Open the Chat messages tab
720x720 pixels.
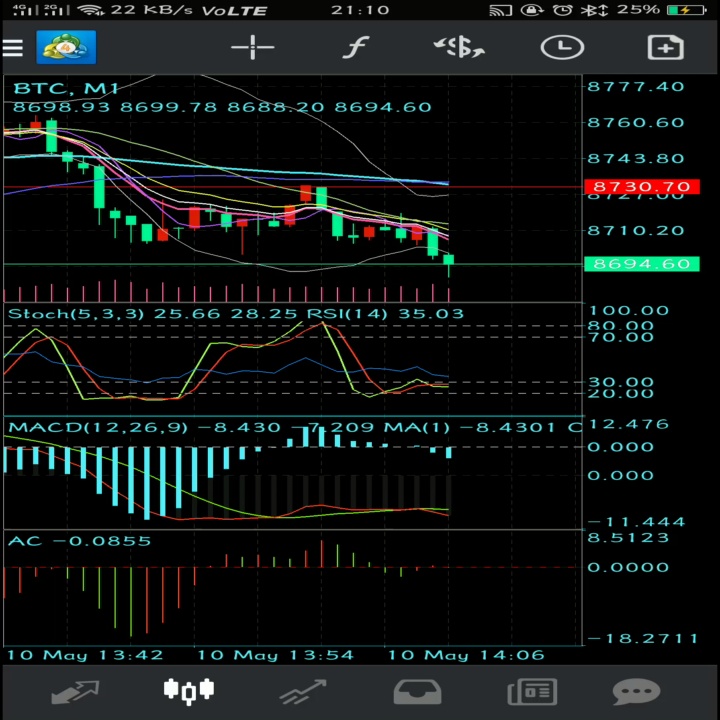click(x=636, y=692)
